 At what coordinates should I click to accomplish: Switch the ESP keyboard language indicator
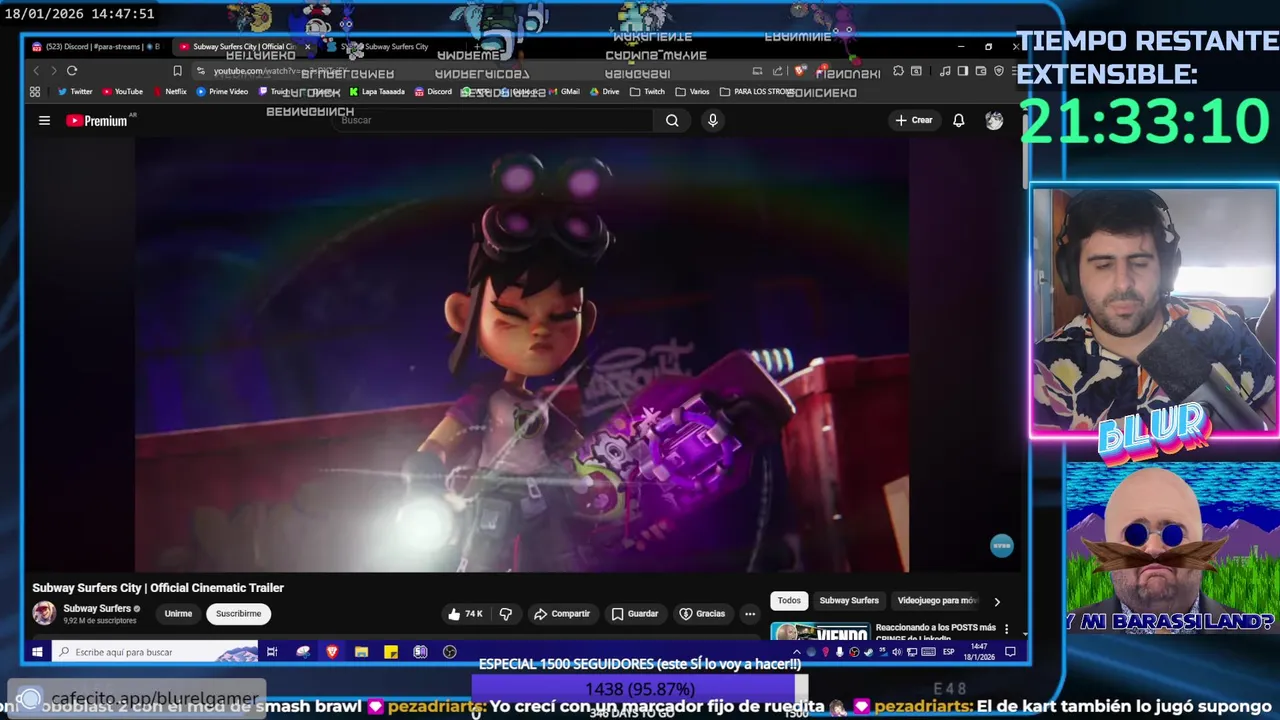948,652
